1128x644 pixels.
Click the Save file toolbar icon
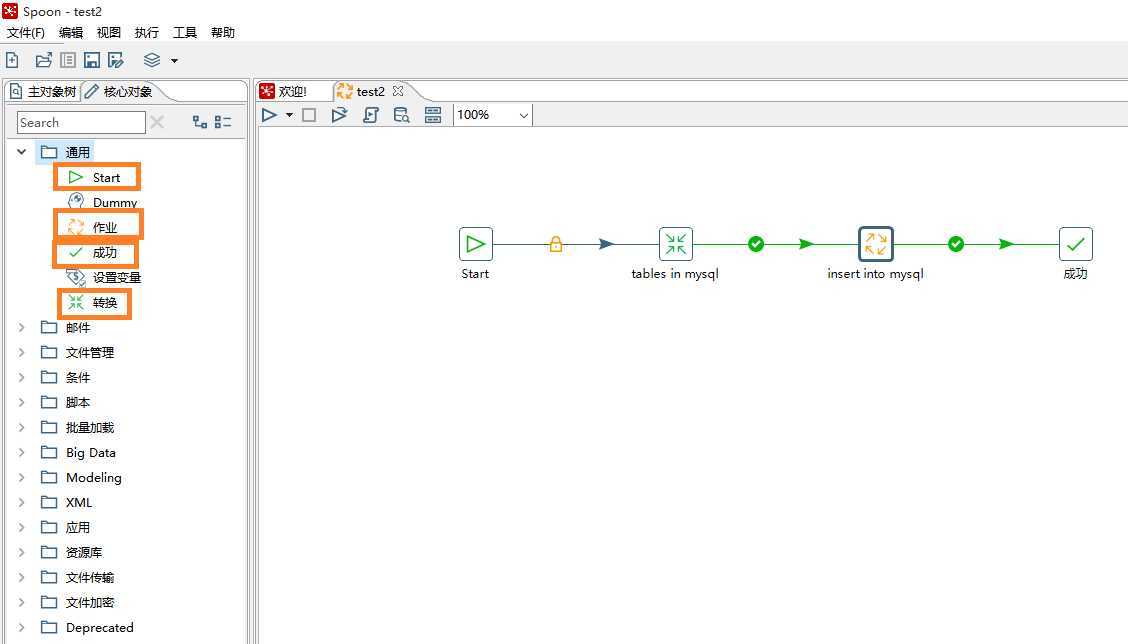[92, 60]
